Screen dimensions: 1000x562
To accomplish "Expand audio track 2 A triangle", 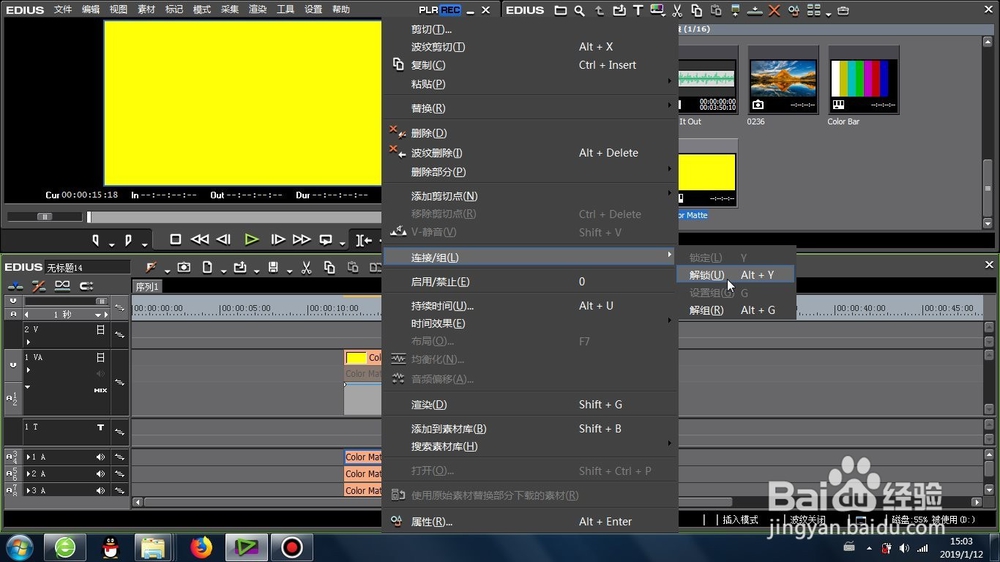I will coord(28,473).
